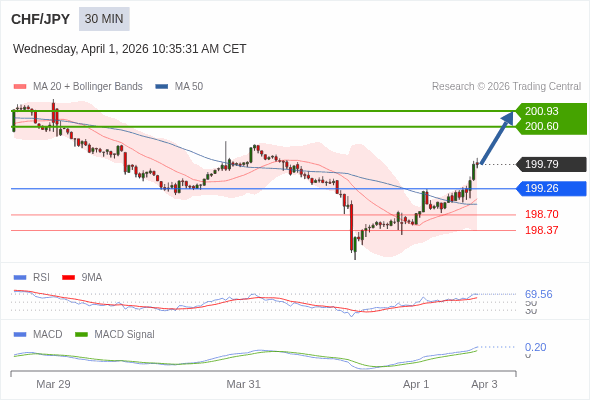Image resolution: width=590 pixels, height=400 pixels.
Task: Click the Mar 29 date axis label
Action: click(53, 384)
